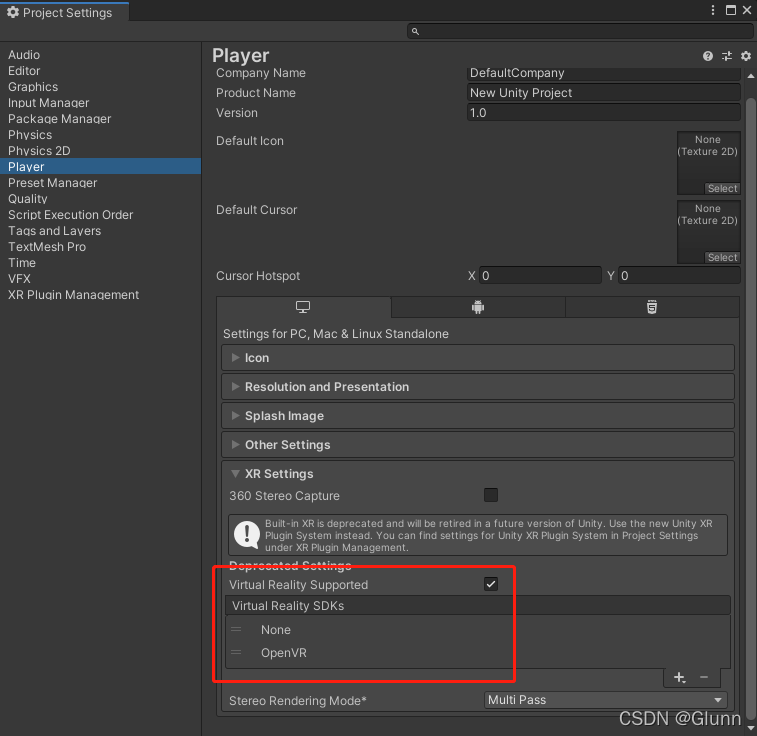Open the TextMesh Pro category

pyautogui.click(x=100, y=246)
